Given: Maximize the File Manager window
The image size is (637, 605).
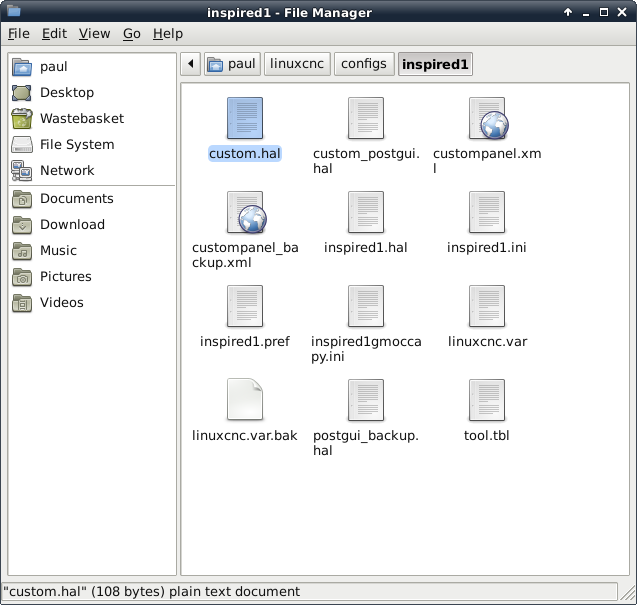Looking at the screenshot, I should tap(604, 12).
